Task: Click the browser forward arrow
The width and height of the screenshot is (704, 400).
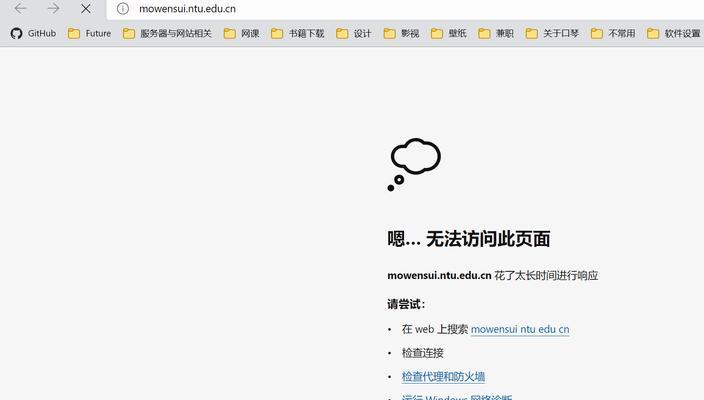Action: [53, 8]
